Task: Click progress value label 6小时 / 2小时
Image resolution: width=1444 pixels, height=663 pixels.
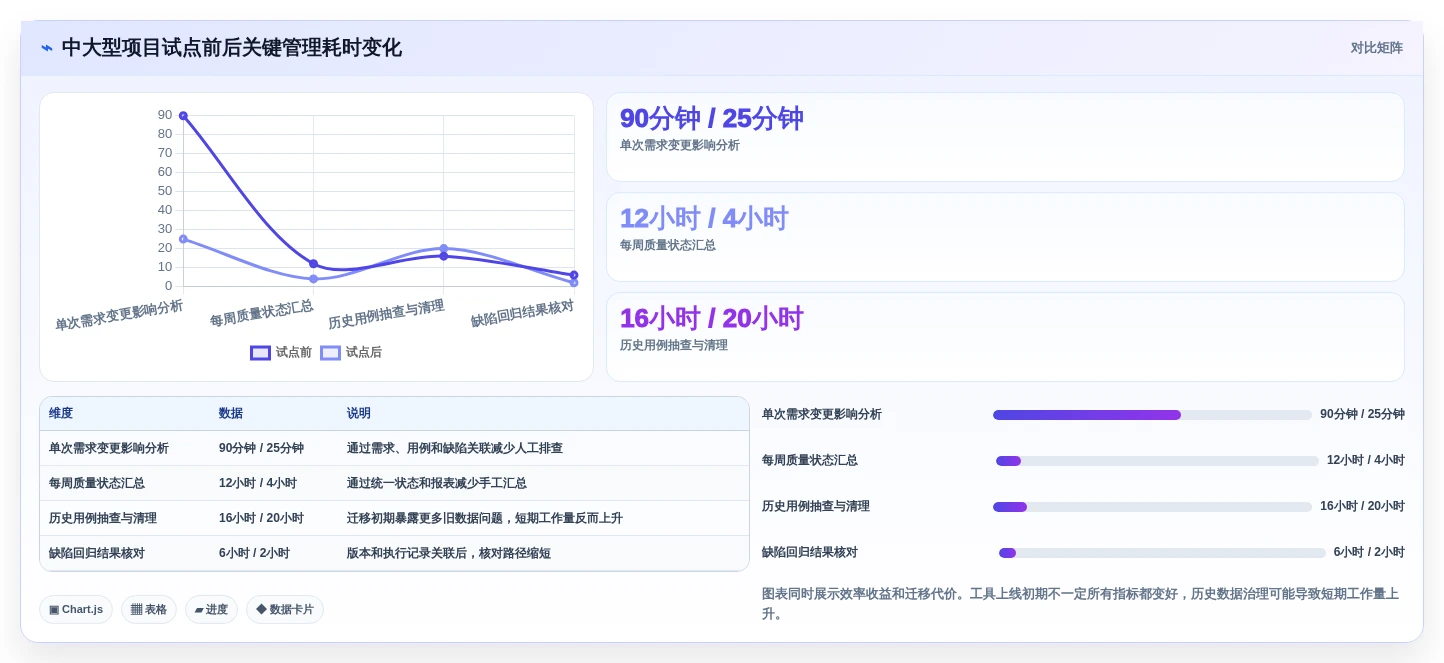Action: coord(1369,552)
